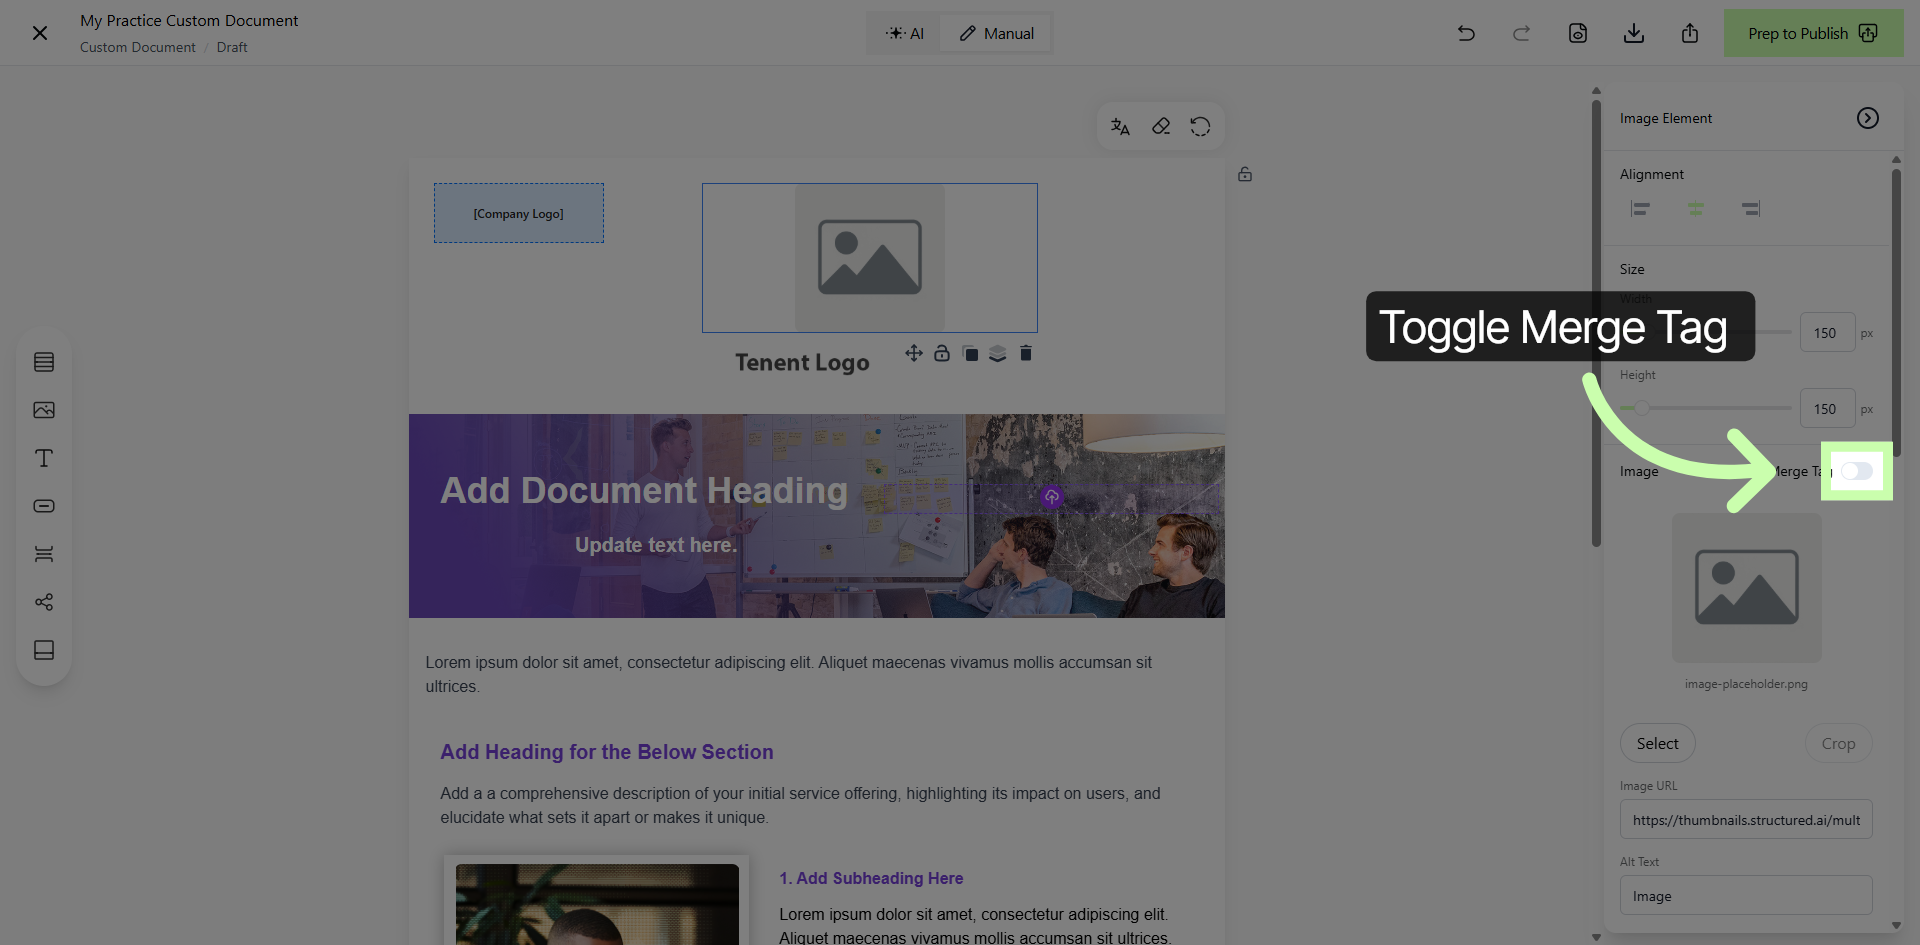Click the move element handle icon
The image size is (1920, 945).
914,353
